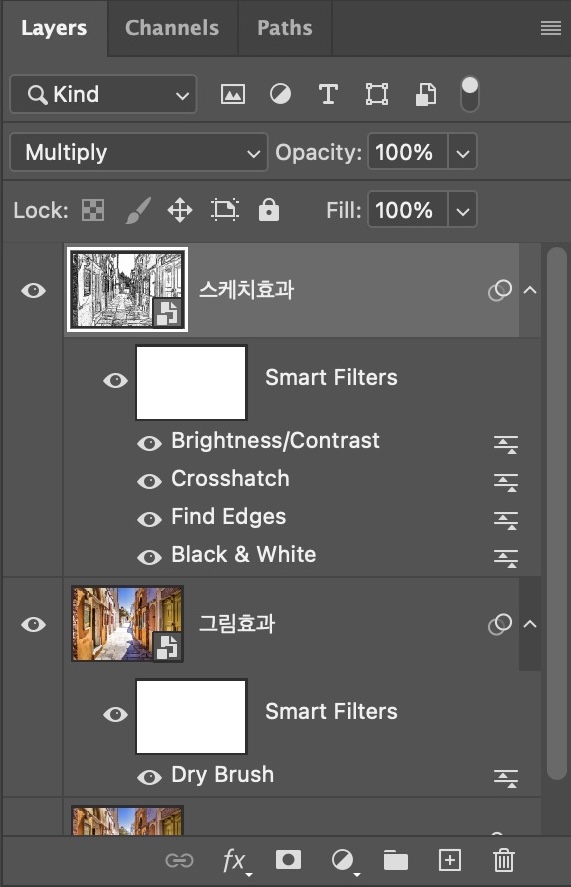
Task: Toggle Dry Brush filter visibility
Action: (149, 777)
